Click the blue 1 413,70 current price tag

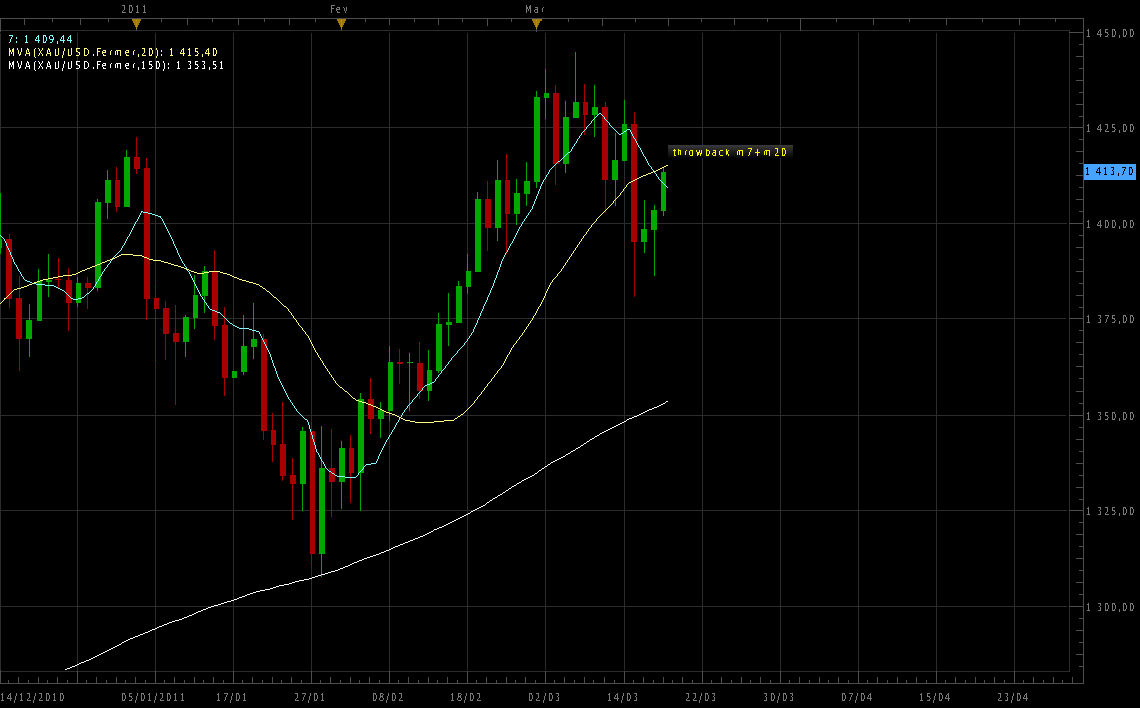(1110, 172)
